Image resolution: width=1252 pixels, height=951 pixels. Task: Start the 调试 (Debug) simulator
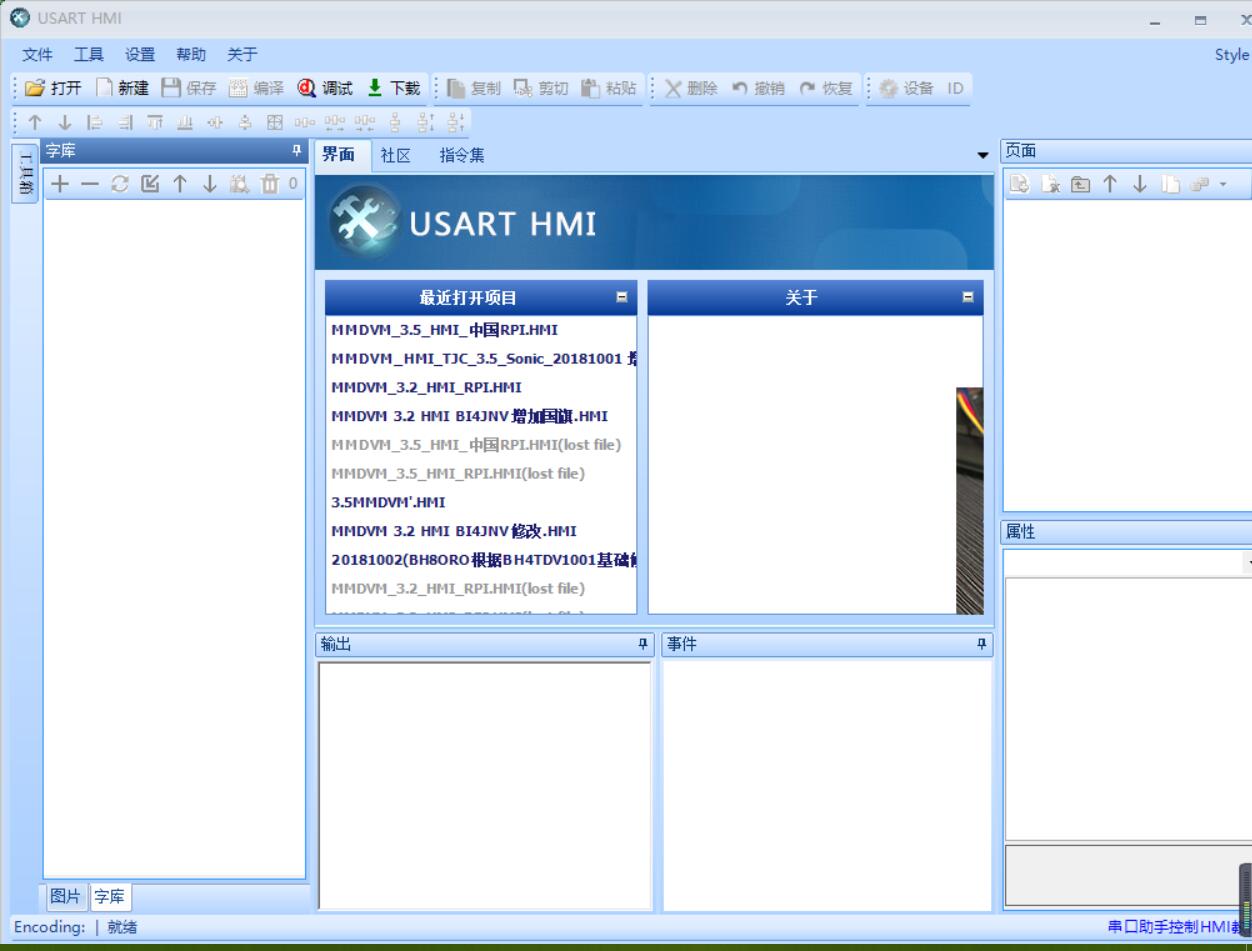click(x=325, y=88)
